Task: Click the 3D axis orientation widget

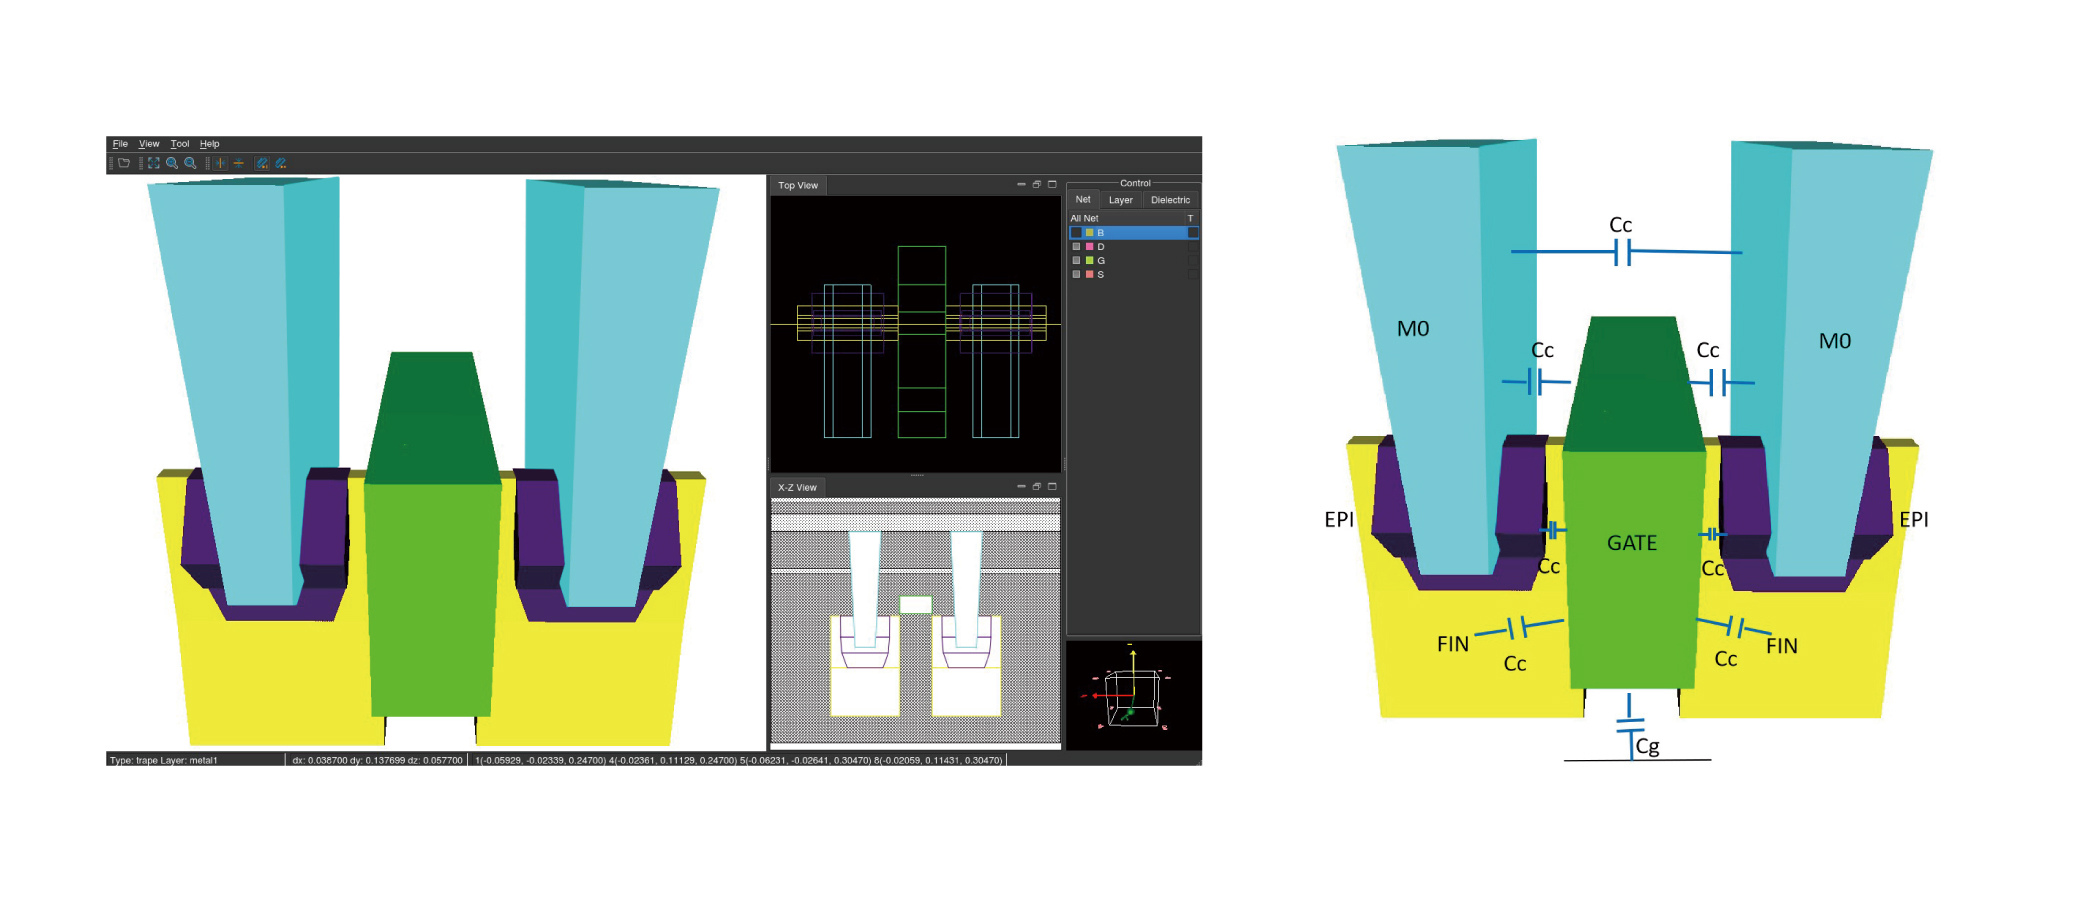Action: (x=1133, y=695)
